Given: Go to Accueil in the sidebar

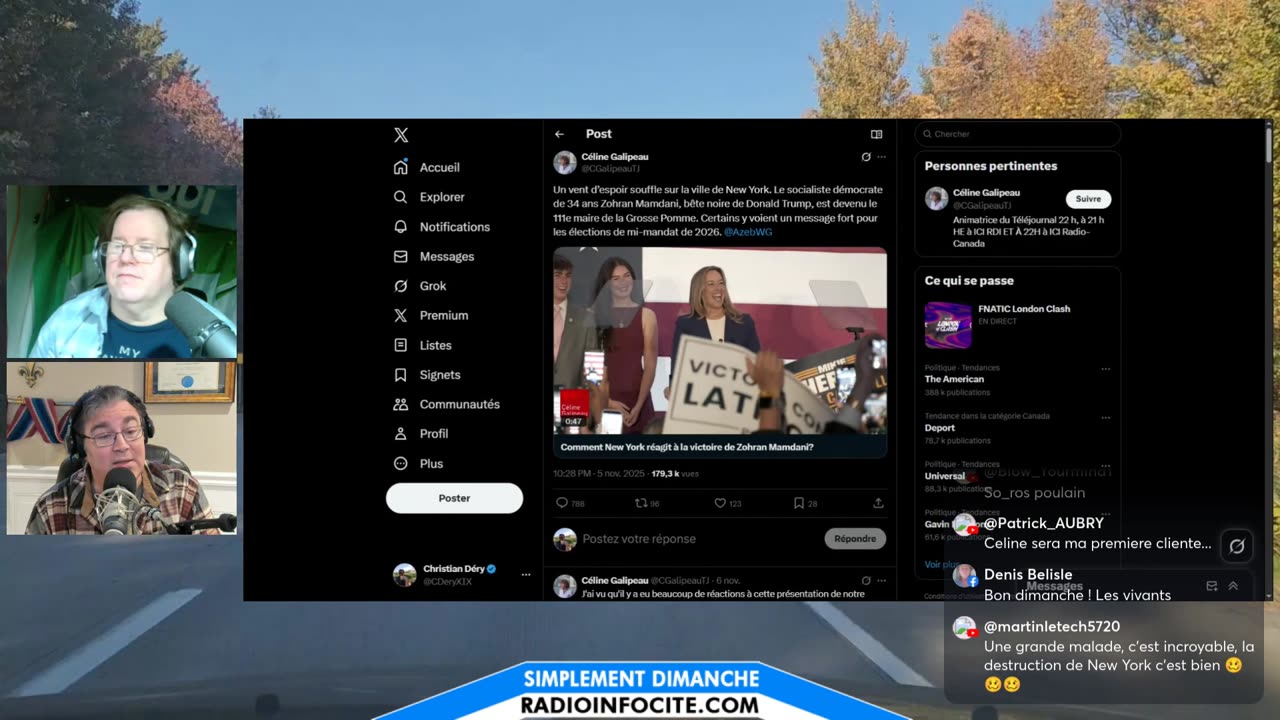Looking at the screenshot, I should [x=427, y=167].
